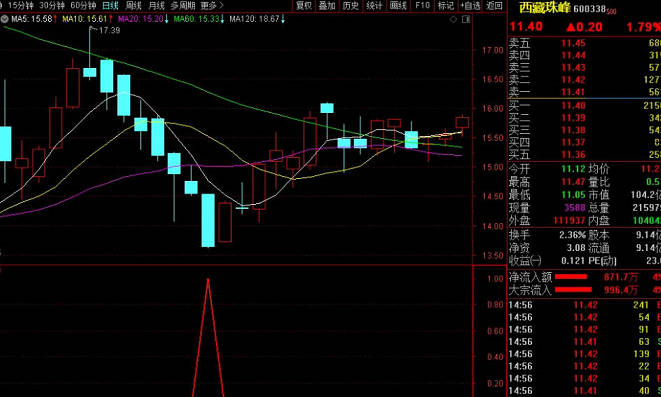661x397 pixels.
Task: Switch to the 30分钟 period tab
Action: (52, 5)
